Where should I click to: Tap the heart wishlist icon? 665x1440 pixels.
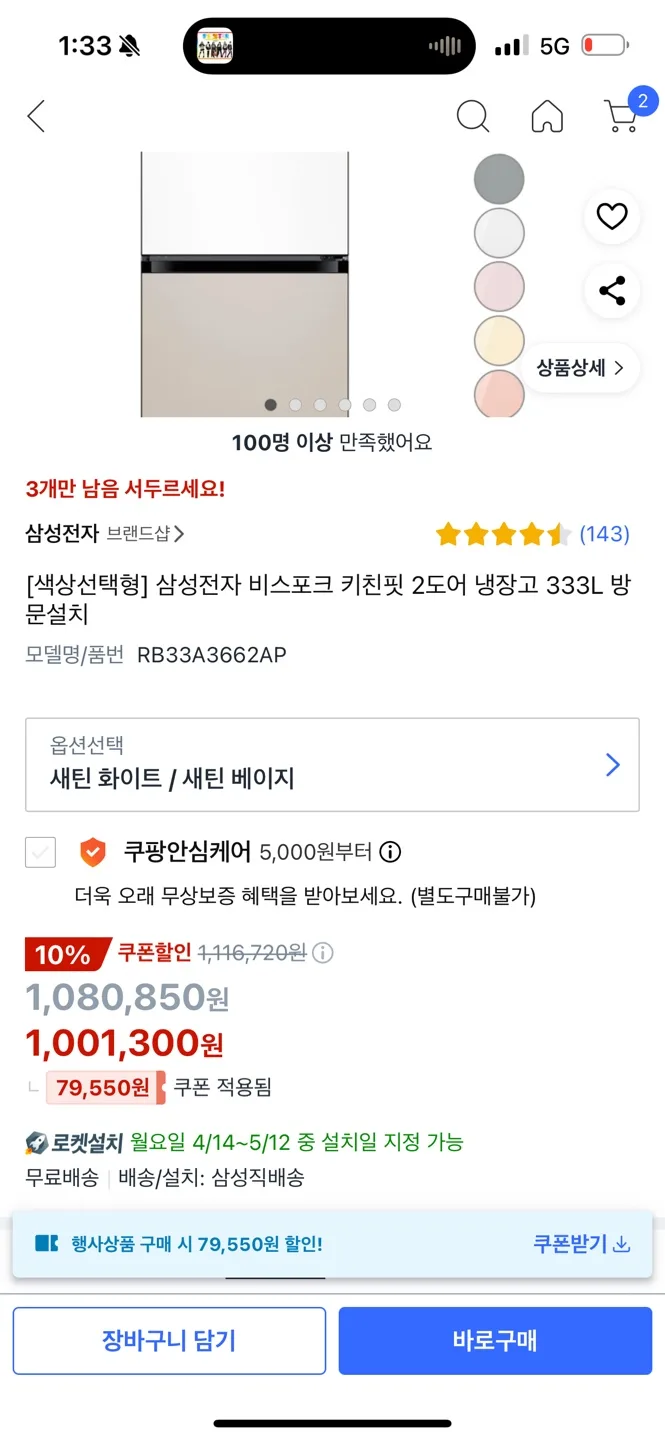pos(612,216)
